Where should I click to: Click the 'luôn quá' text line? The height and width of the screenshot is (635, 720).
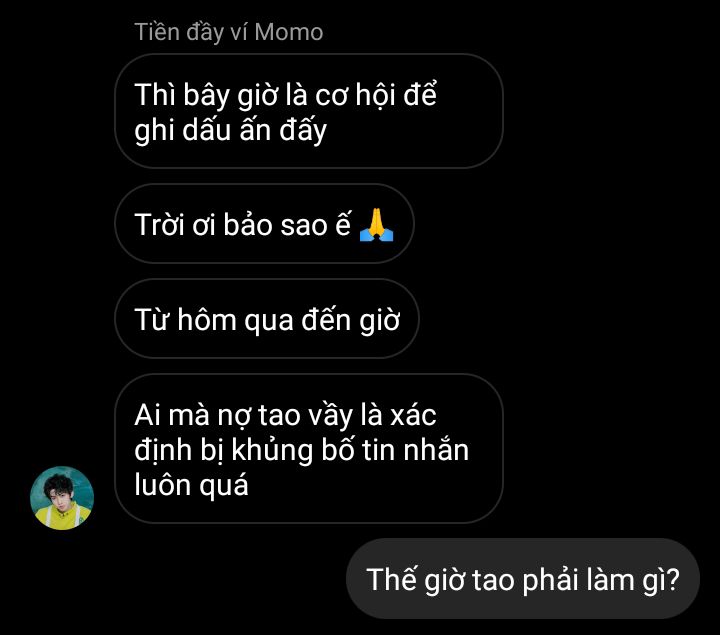click(191, 485)
